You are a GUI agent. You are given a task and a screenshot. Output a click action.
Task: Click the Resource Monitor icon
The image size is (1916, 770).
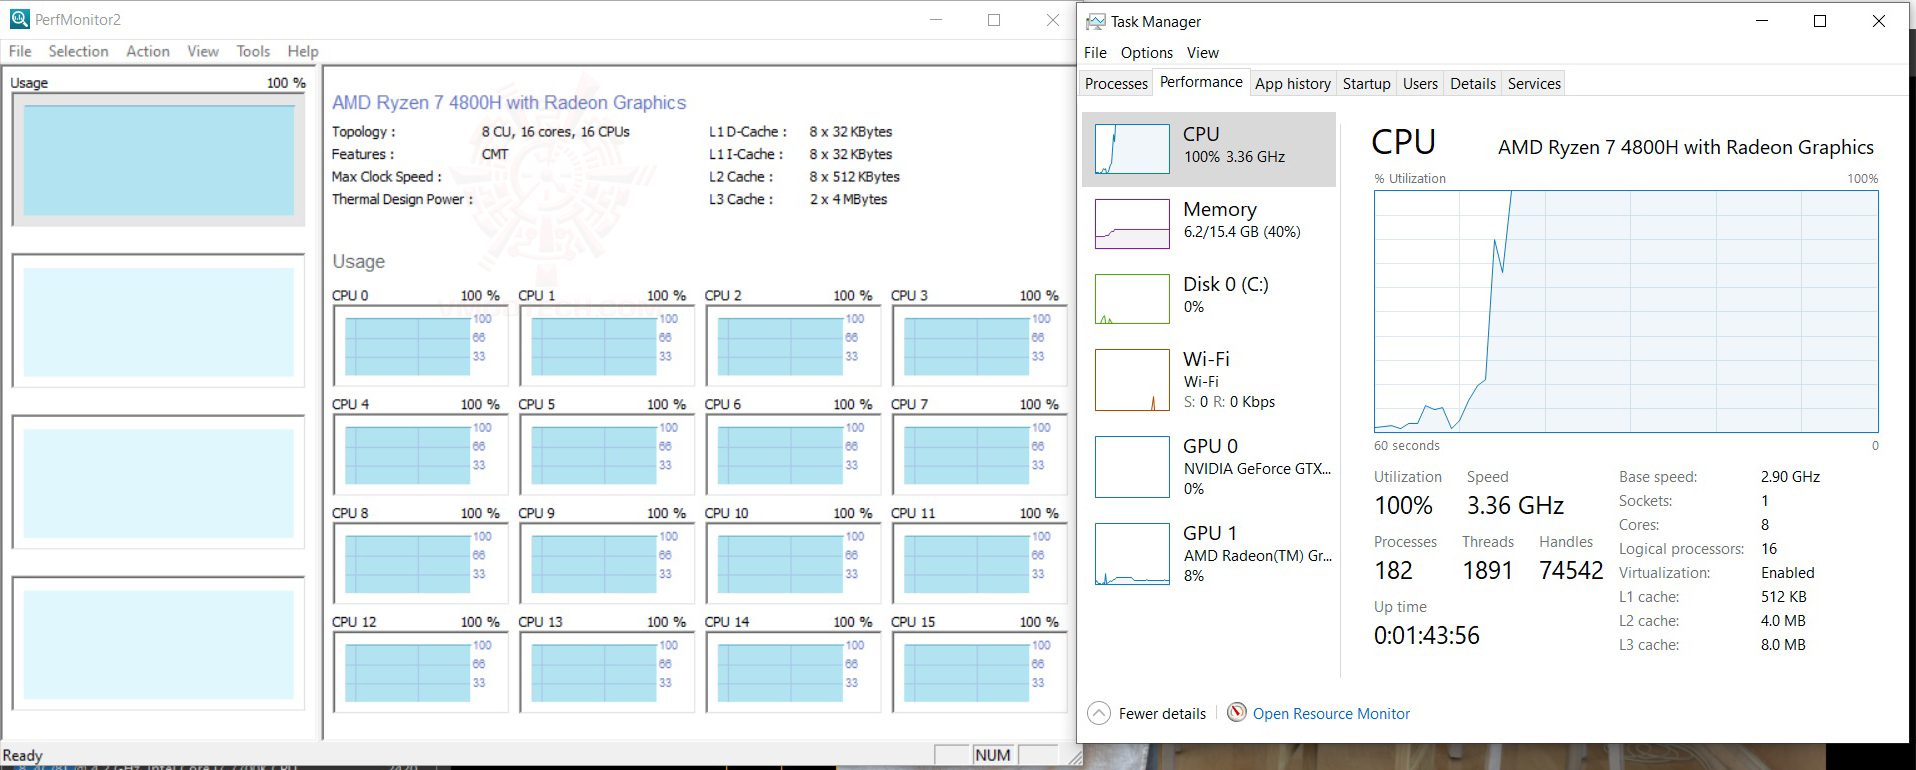(1237, 713)
